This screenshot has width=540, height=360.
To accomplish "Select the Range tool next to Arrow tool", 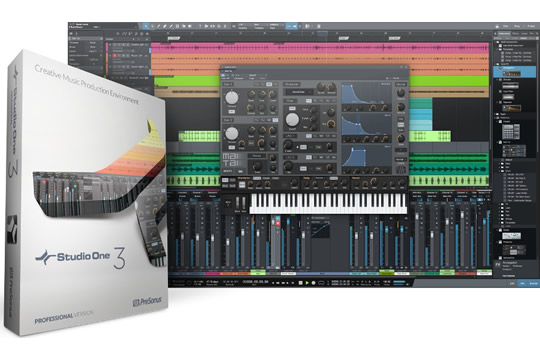I will pyautogui.click(x=153, y=27).
